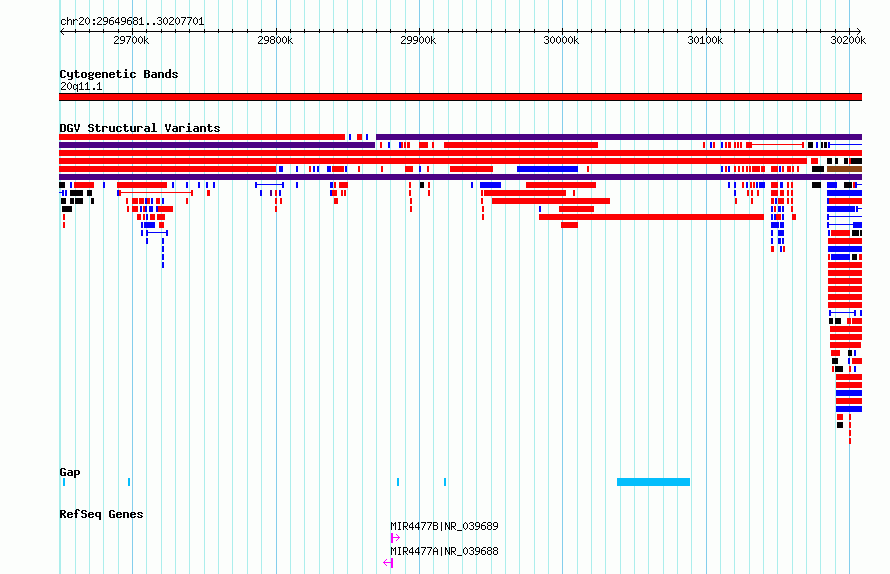Select the wide blue variant bar left of 30000k

pyautogui.click(x=547, y=169)
